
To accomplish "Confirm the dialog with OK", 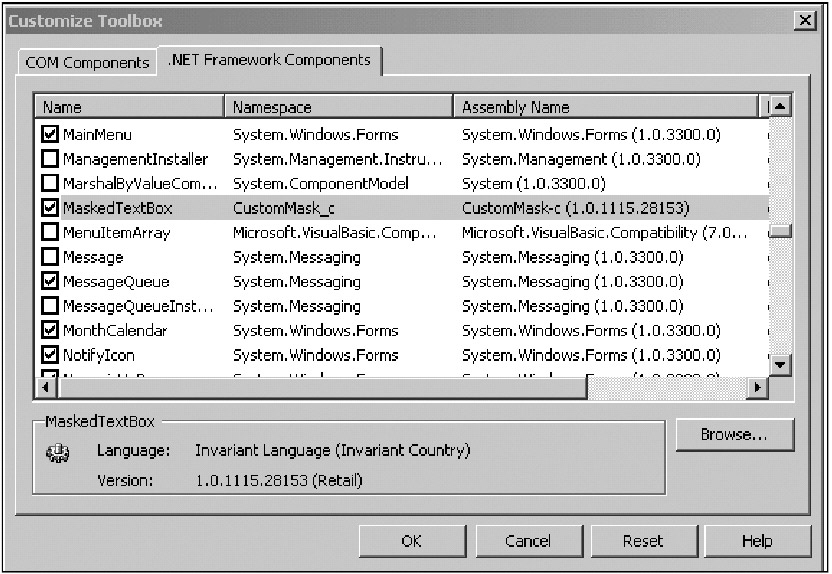I will pyautogui.click(x=413, y=541).
